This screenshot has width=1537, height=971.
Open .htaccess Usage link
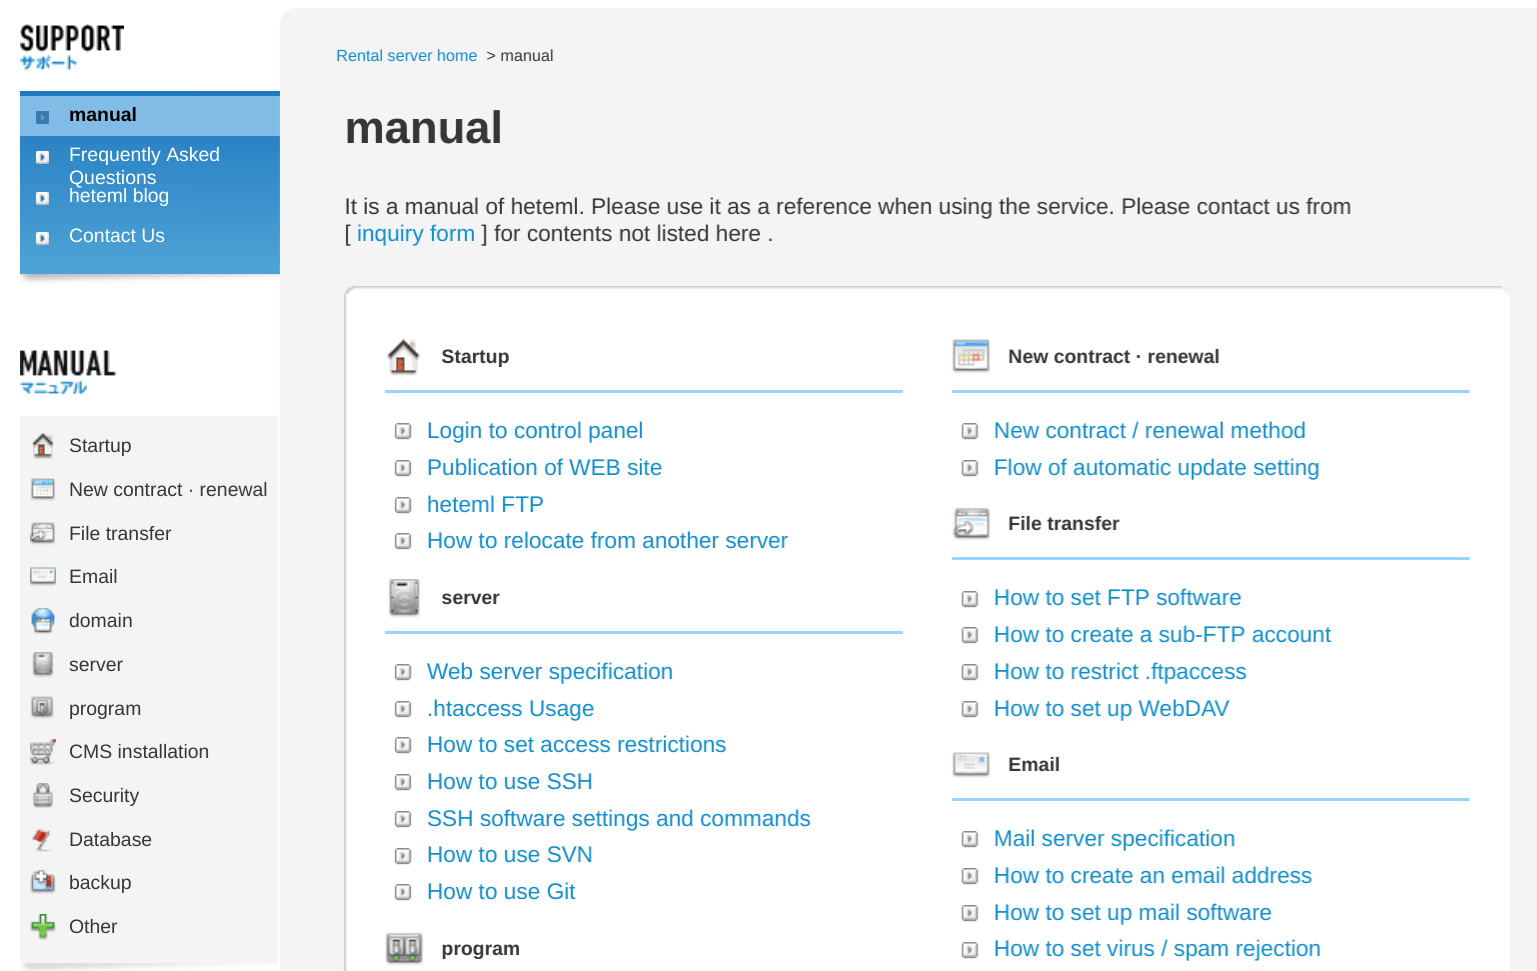coord(510,709)
